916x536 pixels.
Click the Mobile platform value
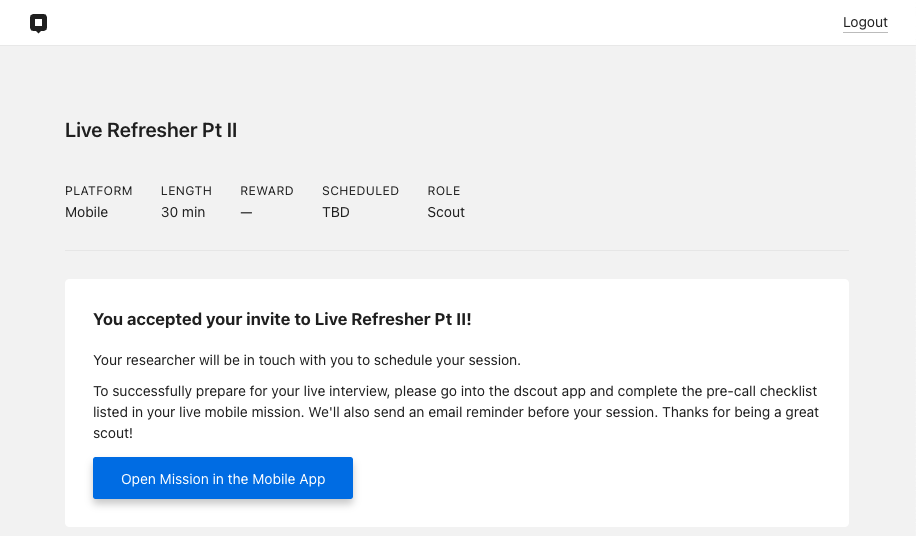coord(86,212)
